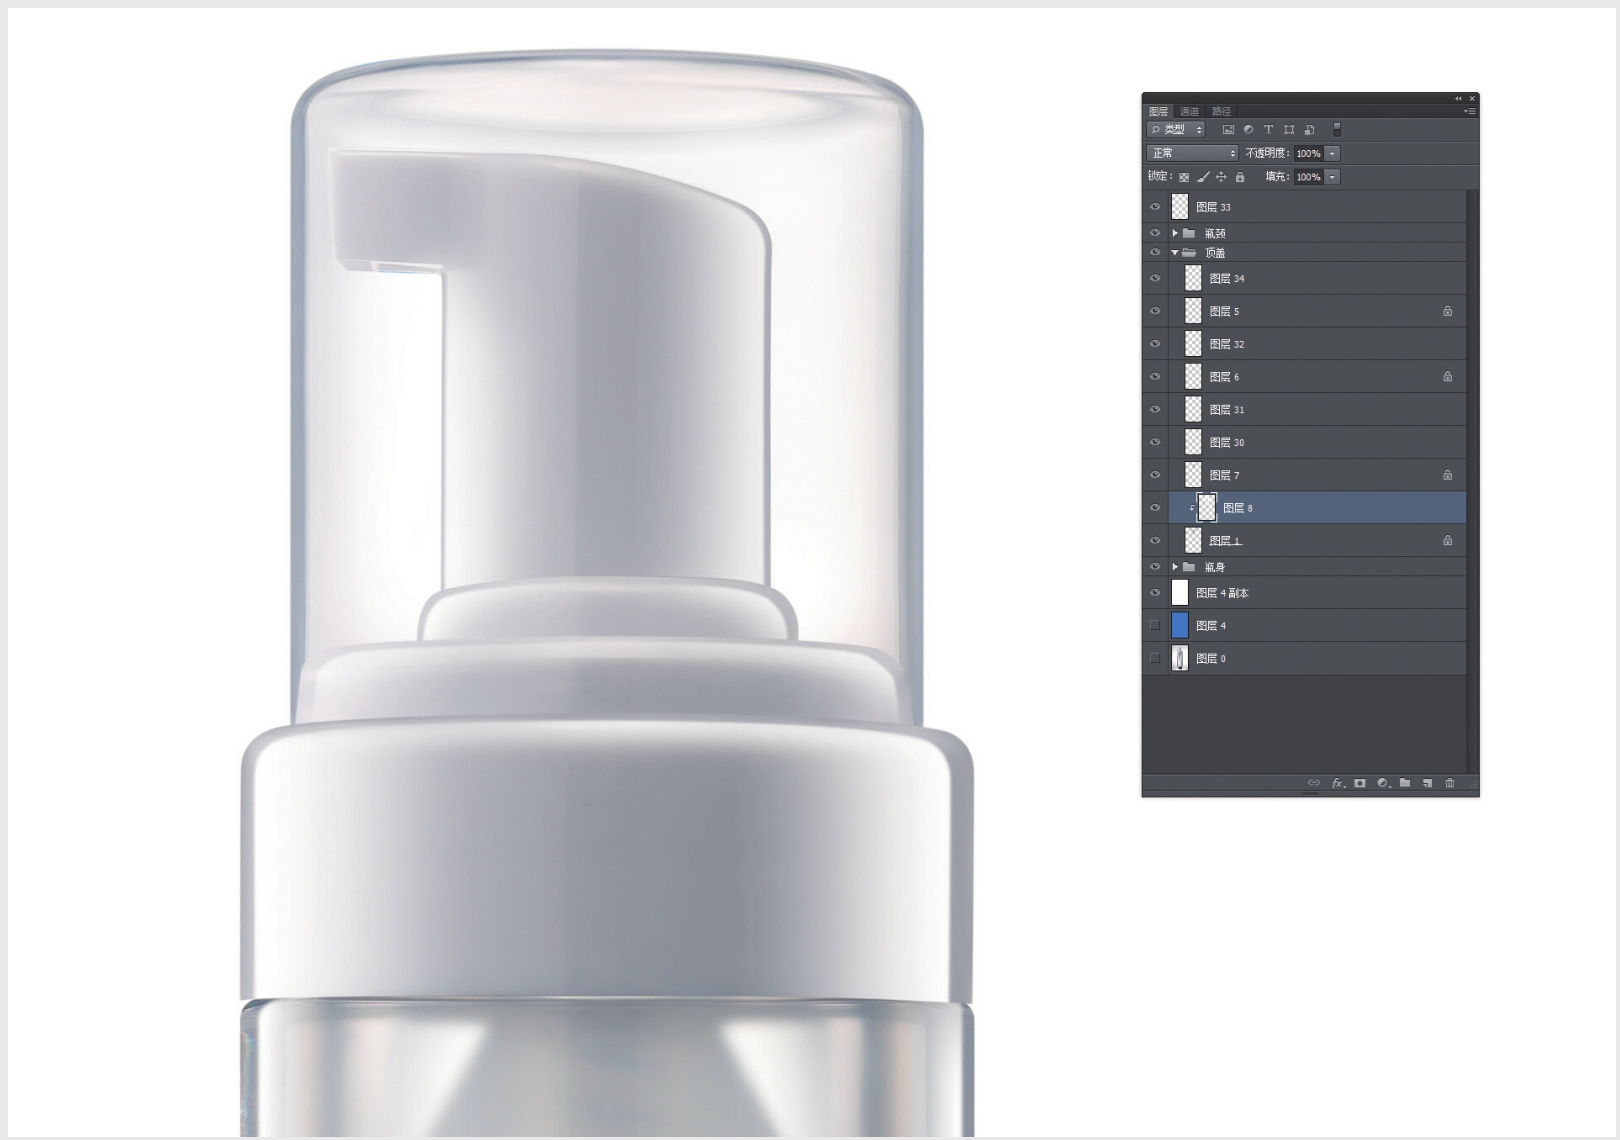Click the delete layer trash icon
The image size is (1620, 1140).
point(1449,783)
